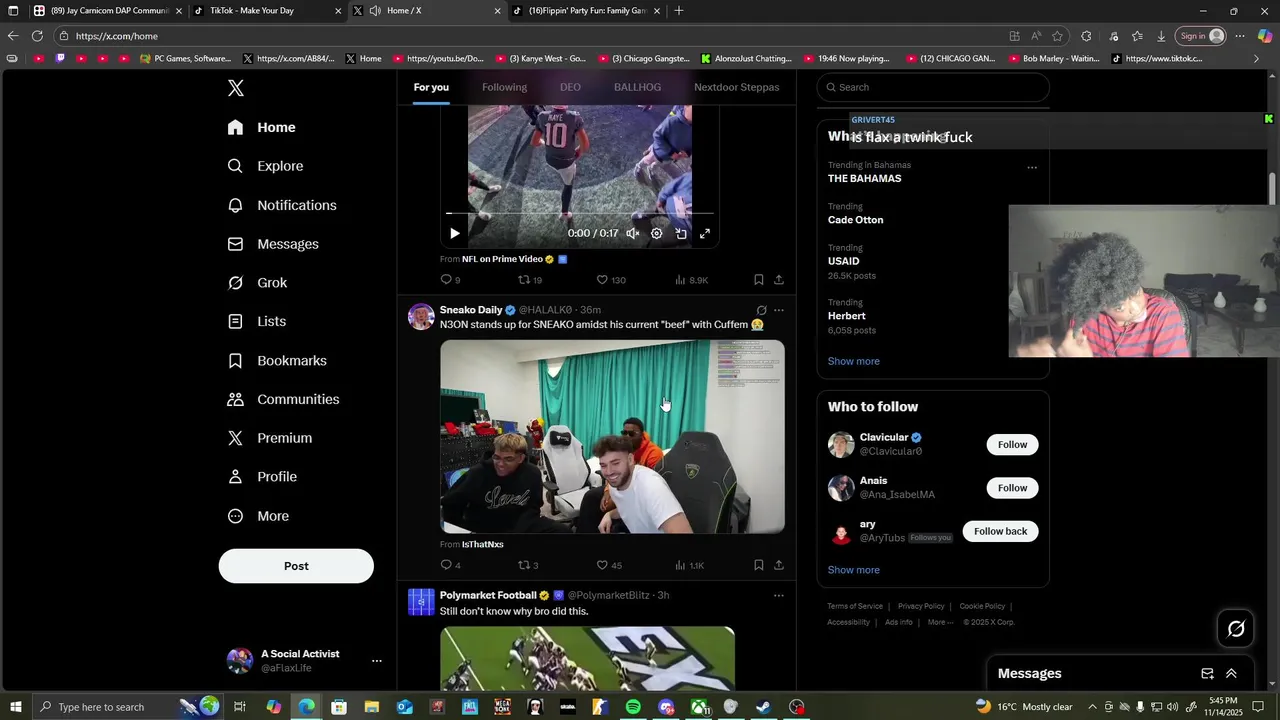This screenshot has width=1280, height=720.
Task: Open a new browser tab
Action: (679, 11)
